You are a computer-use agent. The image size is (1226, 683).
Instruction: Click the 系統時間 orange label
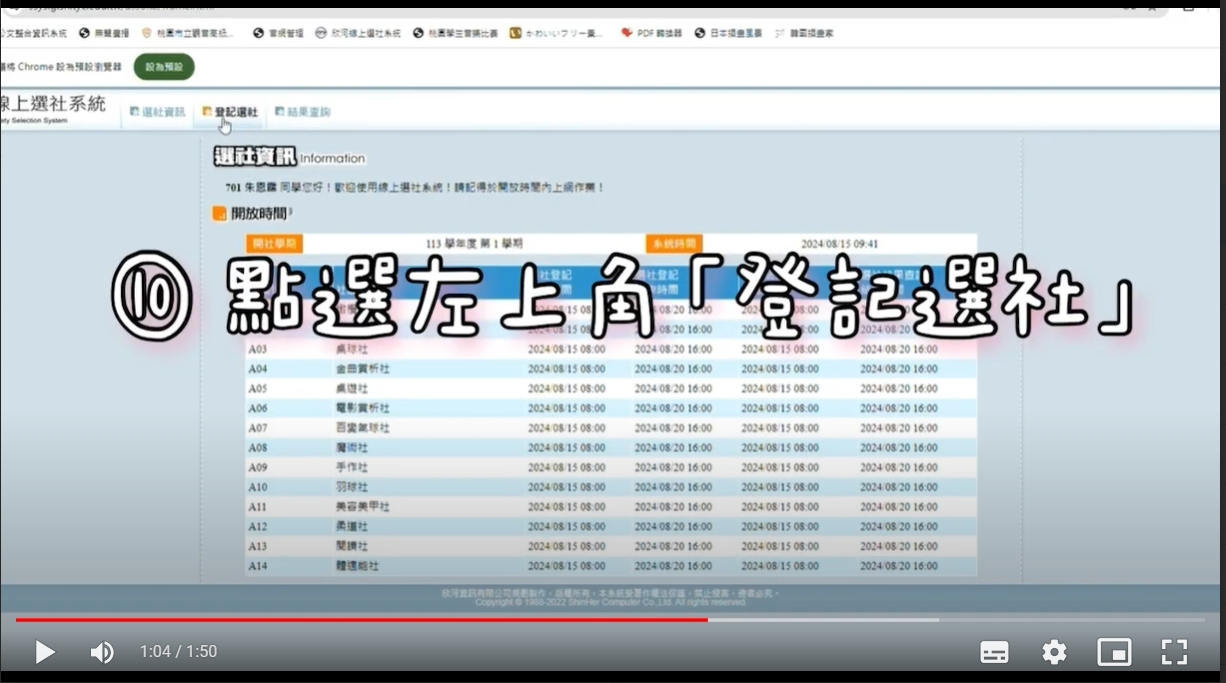pos(674,244)
